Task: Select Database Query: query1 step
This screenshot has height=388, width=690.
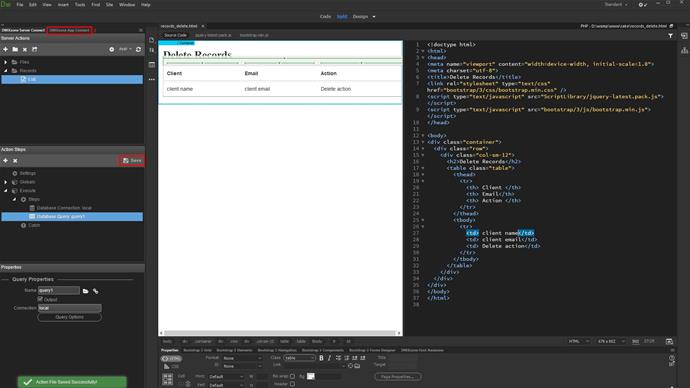Action: [x=72, y=216]
